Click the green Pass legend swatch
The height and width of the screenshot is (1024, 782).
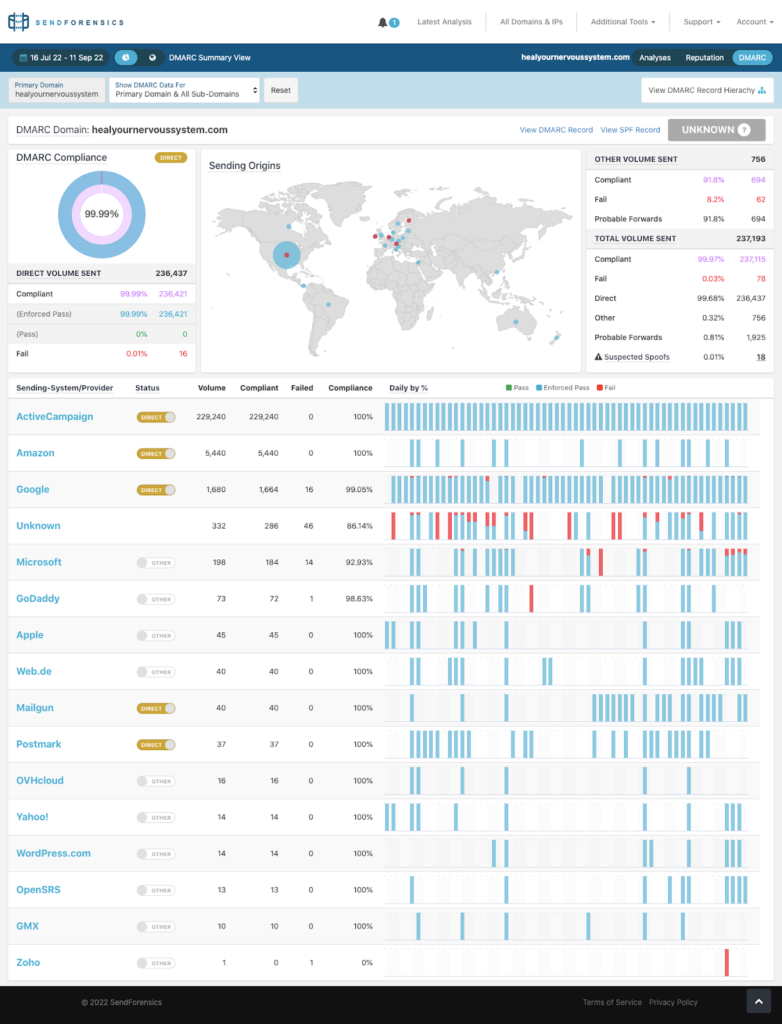coord(509,388)
